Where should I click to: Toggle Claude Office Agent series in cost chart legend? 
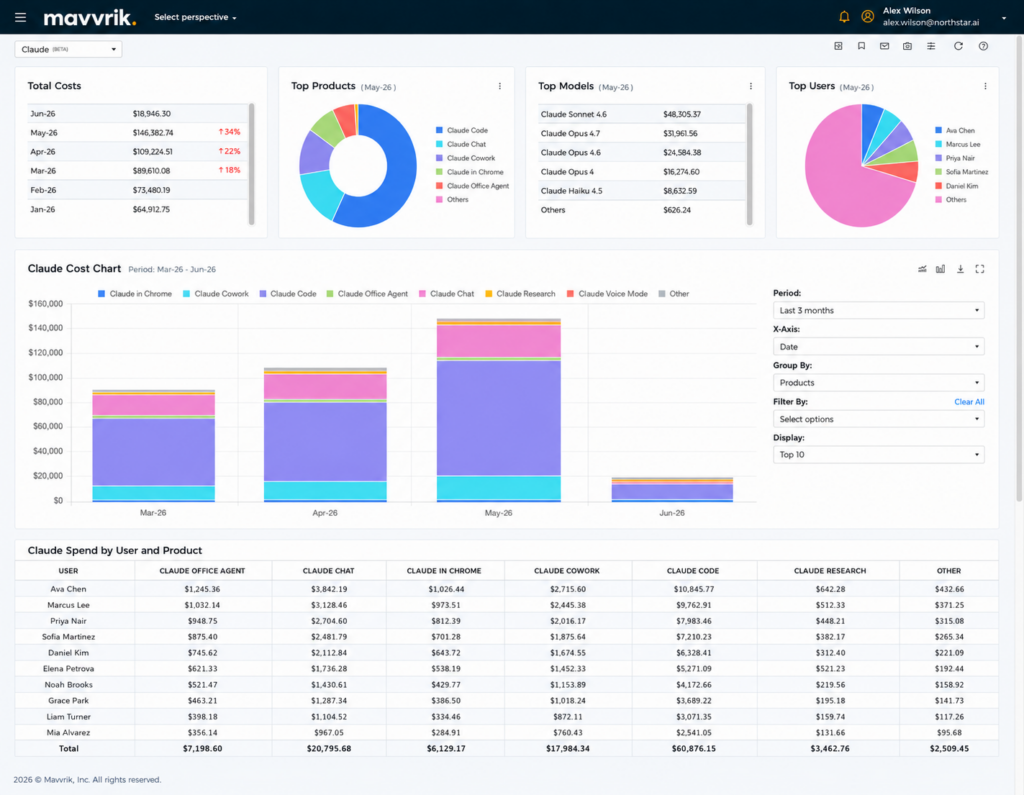(x=367, y=294)
